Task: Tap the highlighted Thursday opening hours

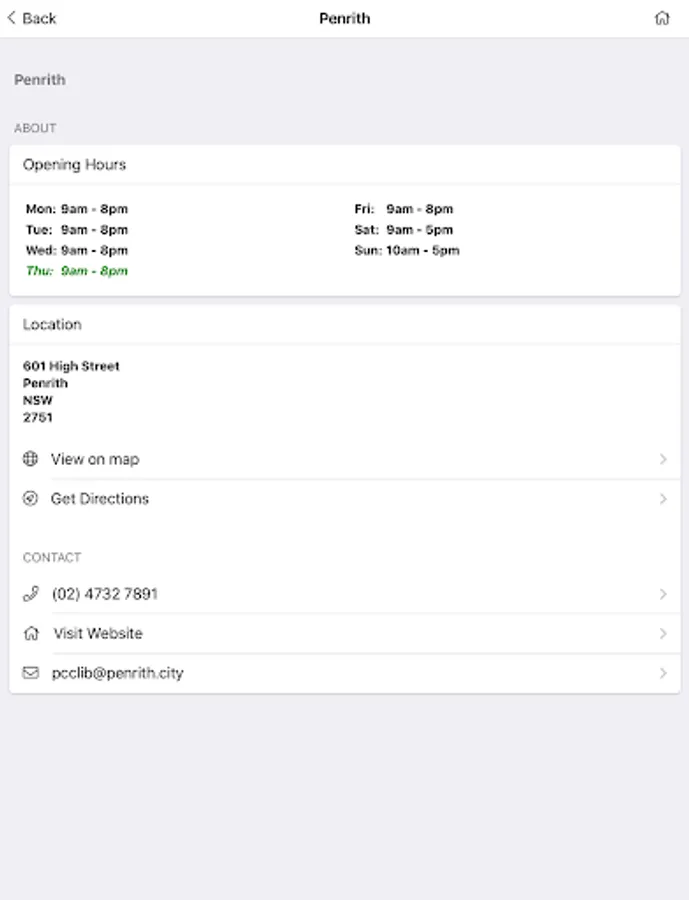Action: pyautogui.click(x=77, y=271)
